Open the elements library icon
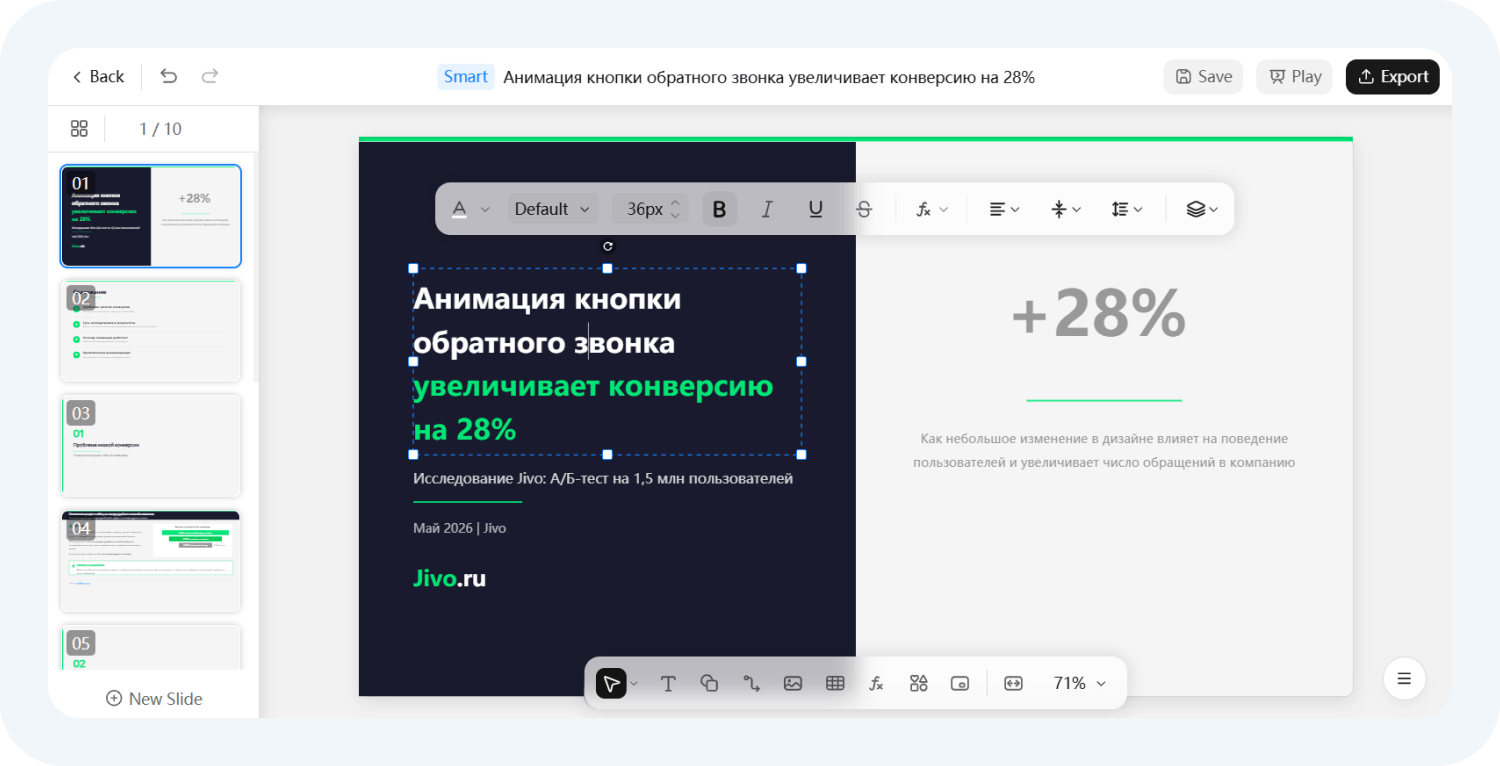This screenshot has width=1500, height=766. pos(918,683)
